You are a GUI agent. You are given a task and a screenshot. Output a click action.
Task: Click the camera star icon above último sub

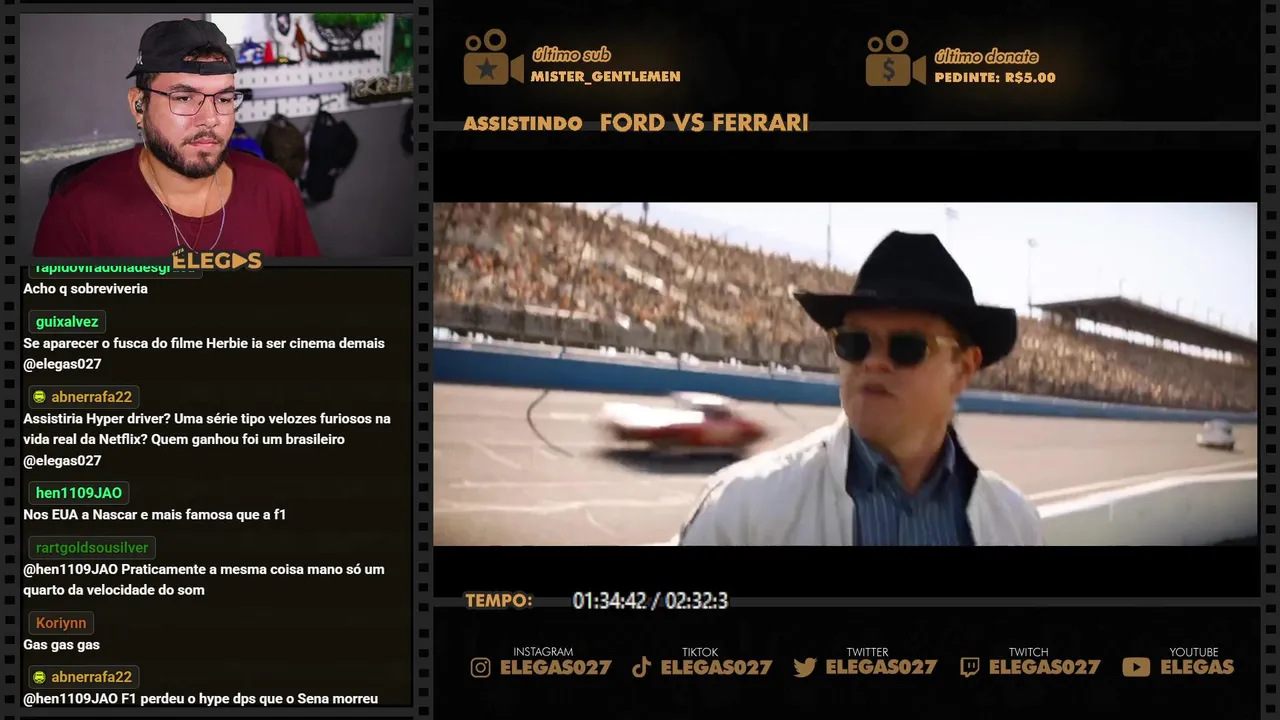(x=493, y=57)
